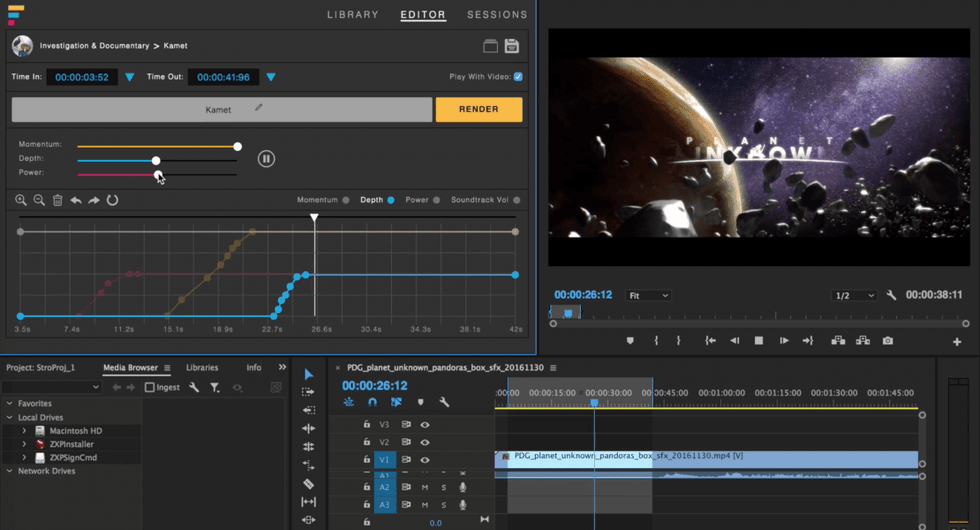Toggle V1 track visibility eye
Viewport: 980px width, 530px height.
pos(425,459)
